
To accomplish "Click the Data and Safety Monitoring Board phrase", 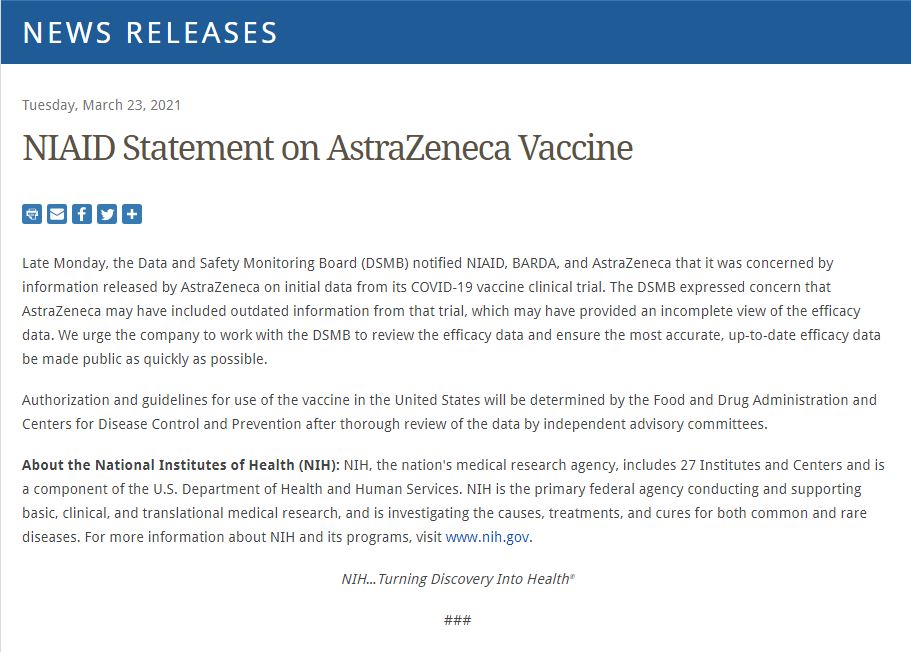I will [260, 264].
